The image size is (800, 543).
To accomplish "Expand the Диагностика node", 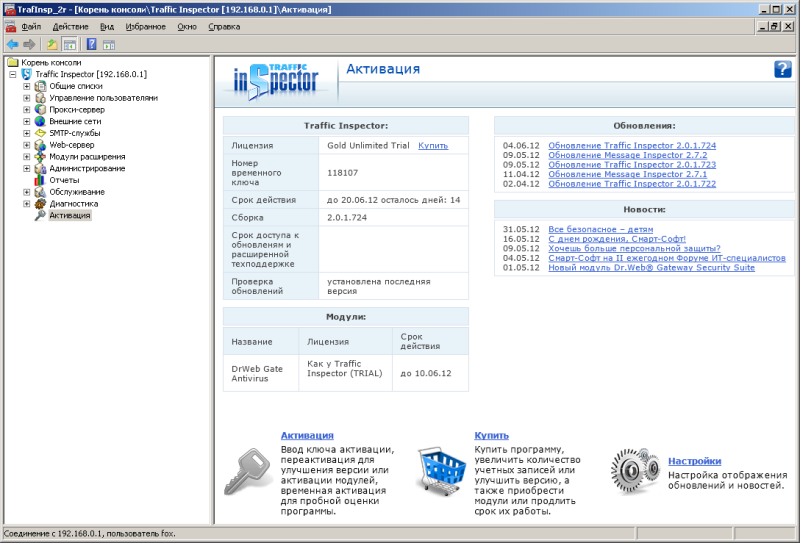I will point(27,204).
